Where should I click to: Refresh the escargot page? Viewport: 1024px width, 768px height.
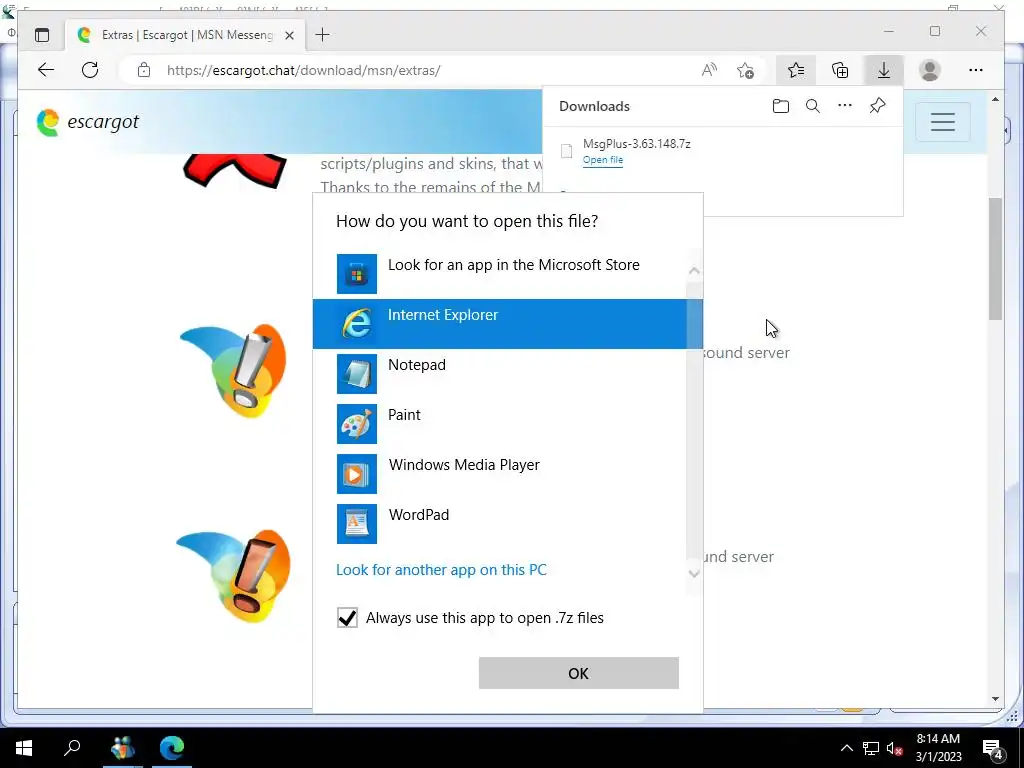(90, 70)
